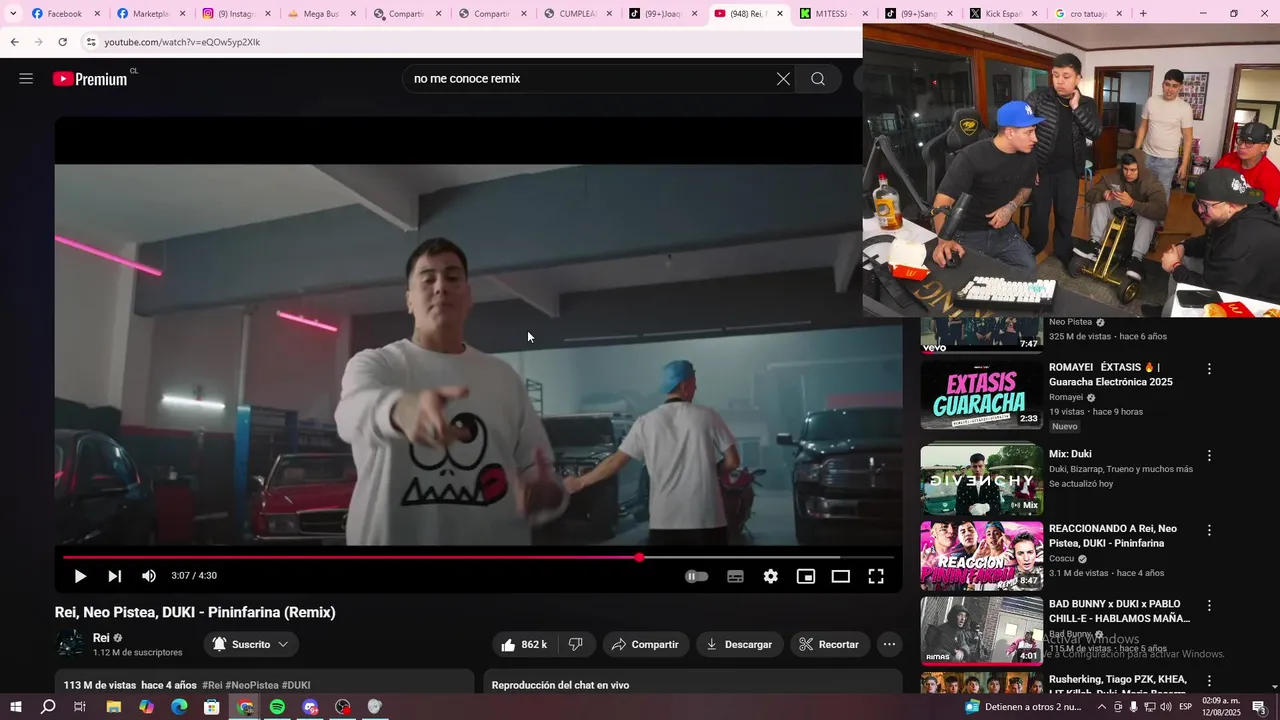Open options for REACCIONANDO A Rei video
The width and height of the screenshot is (1280, 720).
1209,530
